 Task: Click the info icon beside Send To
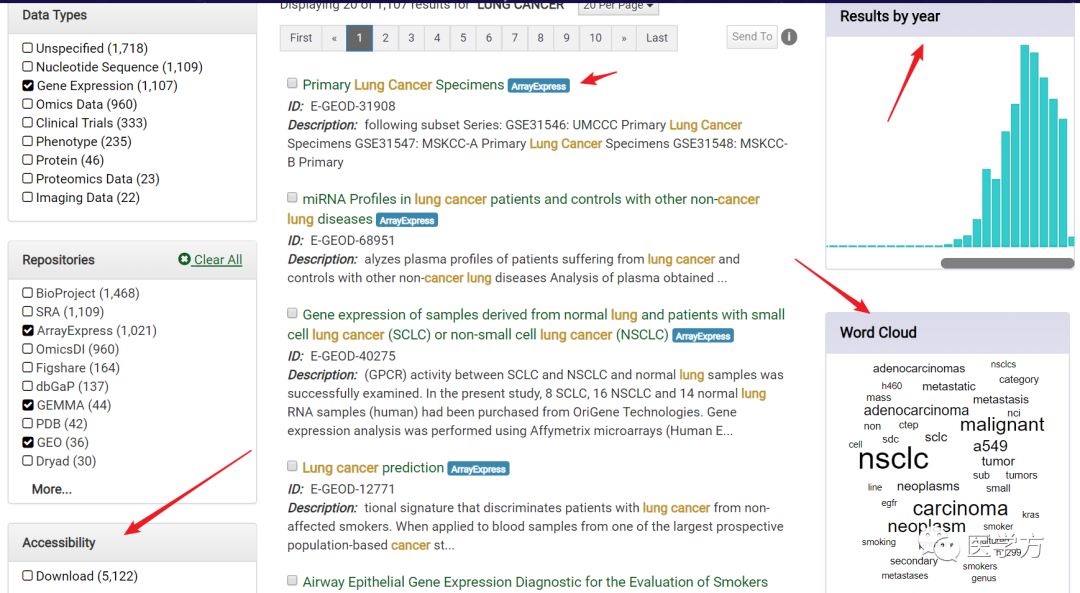(x=789, y=37)
